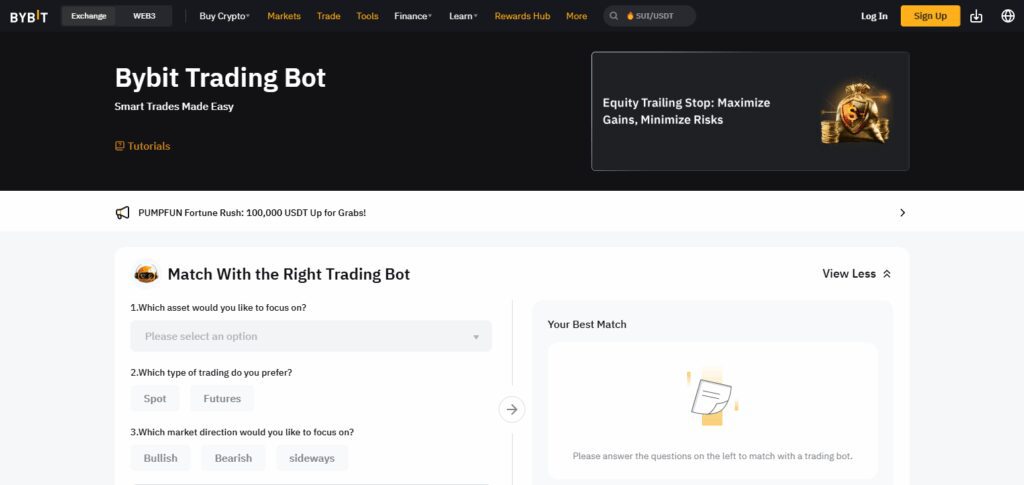This screenshot has width=1024, height=485.
Task: Open the language globe icon
Action: point(1008,16)
